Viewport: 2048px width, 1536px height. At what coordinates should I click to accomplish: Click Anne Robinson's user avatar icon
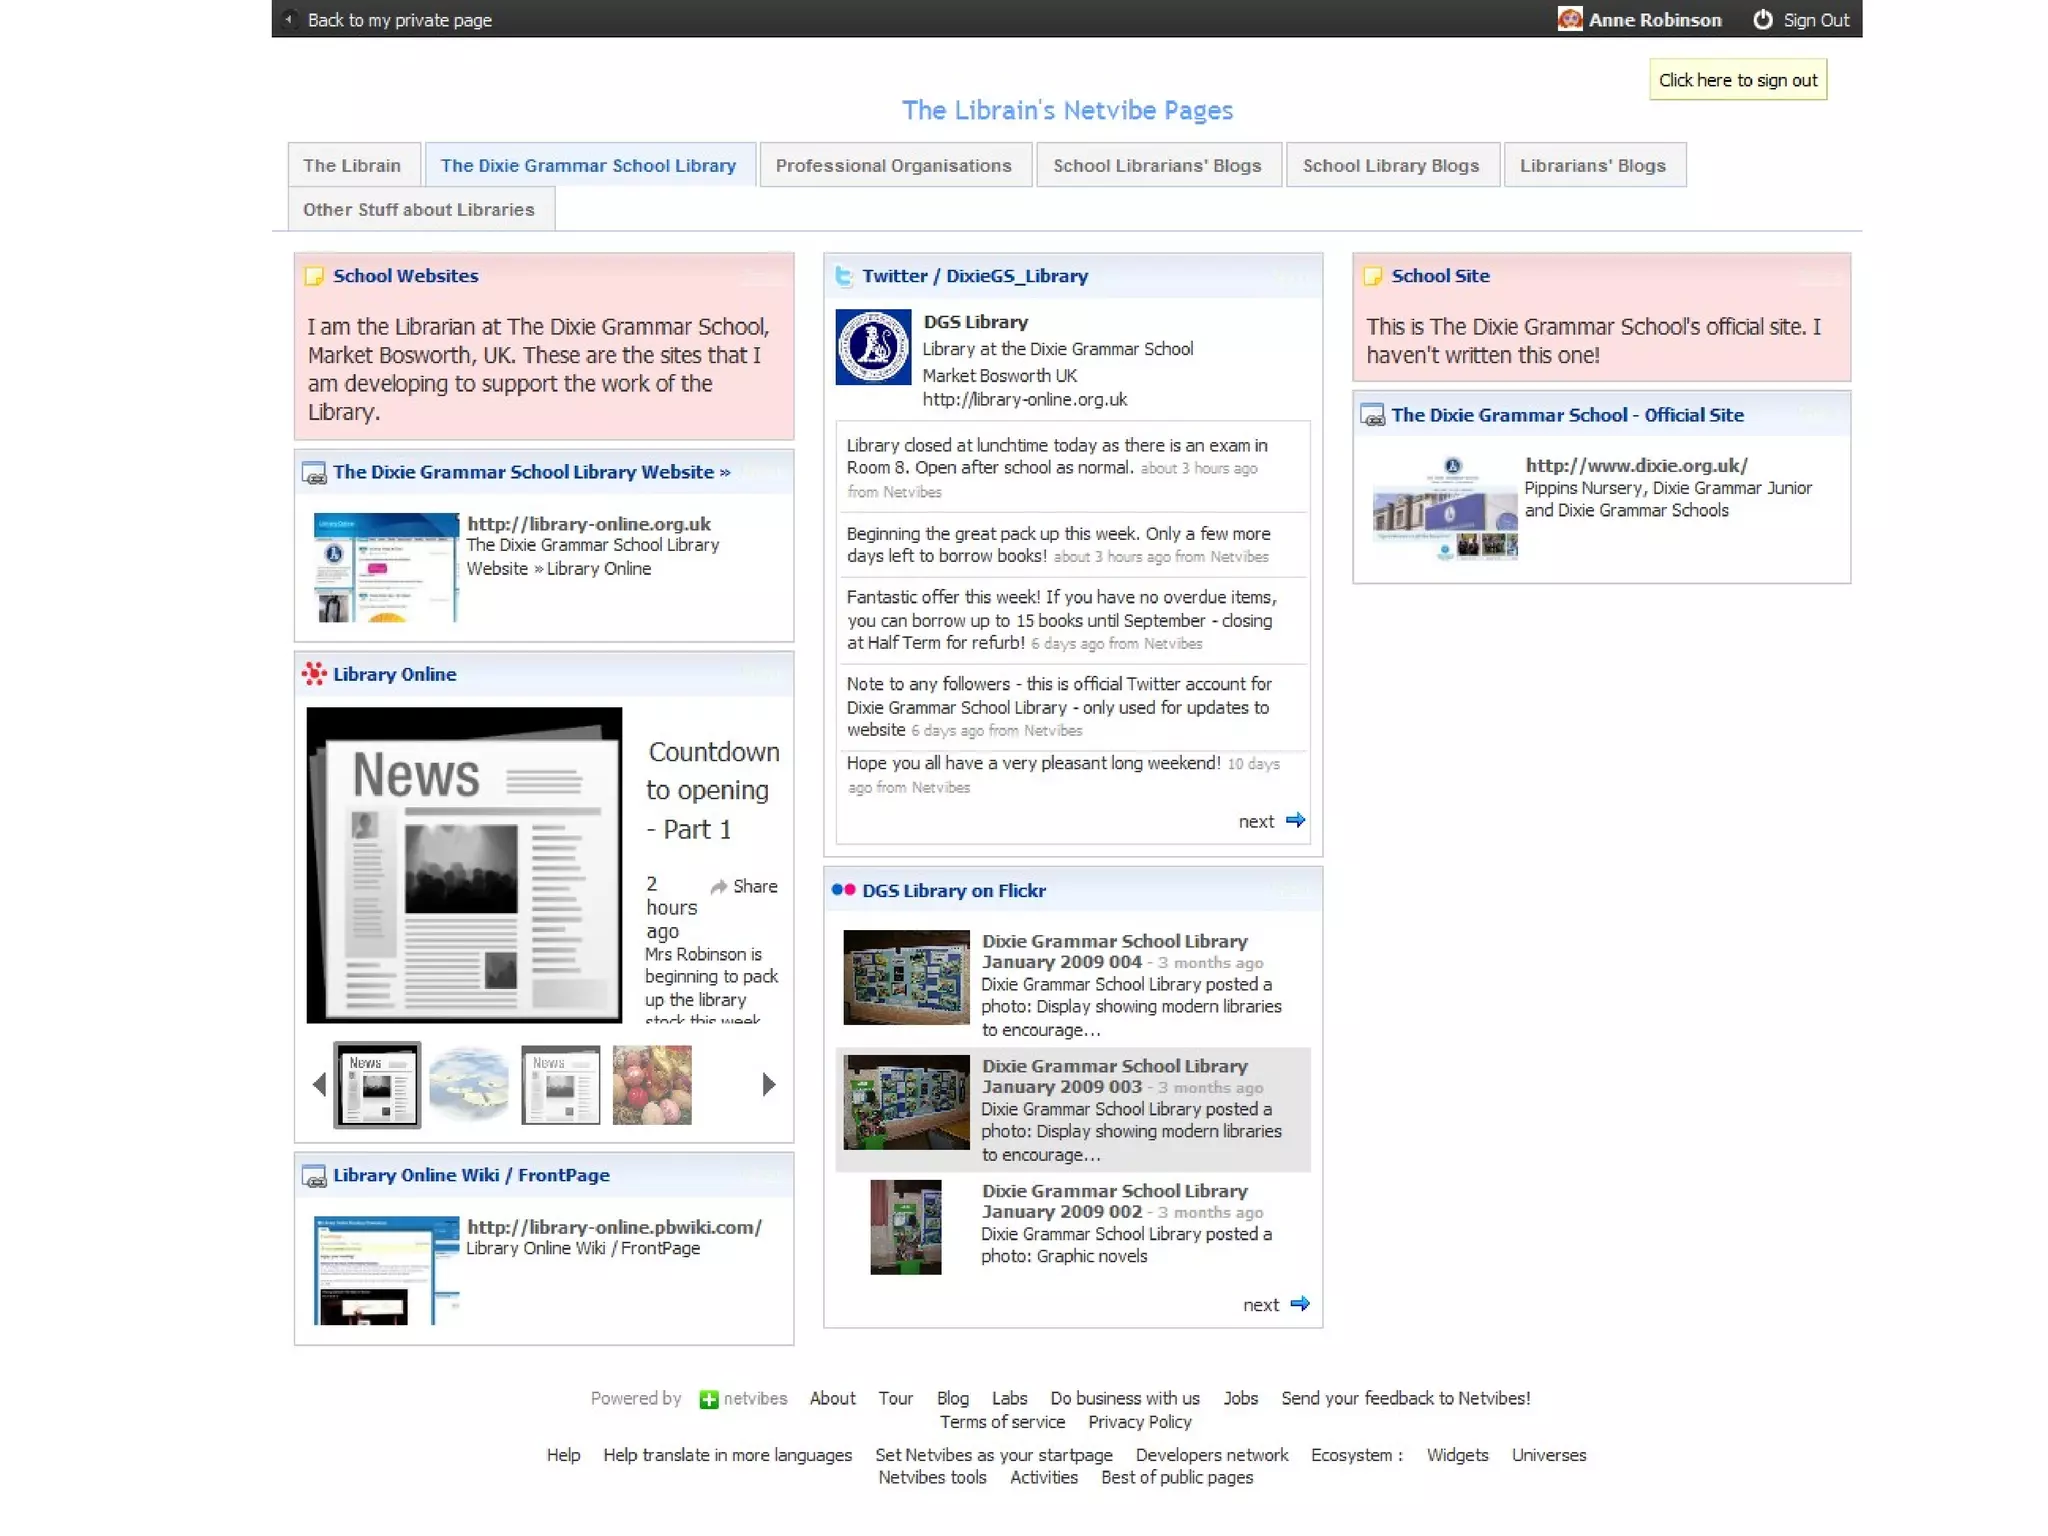pos(1569,19)
